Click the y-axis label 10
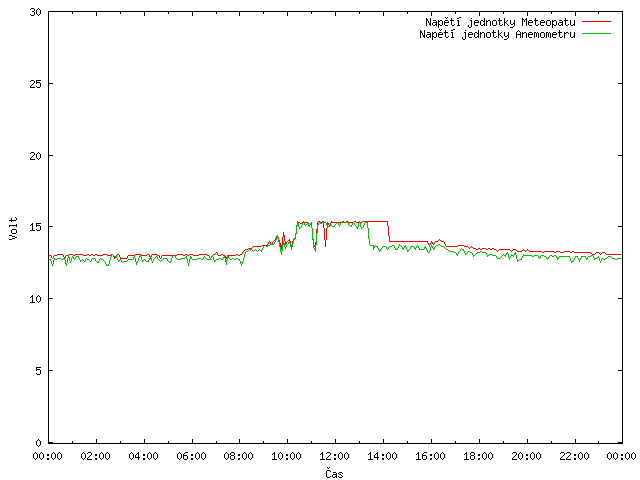Image resolution: width=640 pixels, height=480 pixels. (x=36, y=299)
